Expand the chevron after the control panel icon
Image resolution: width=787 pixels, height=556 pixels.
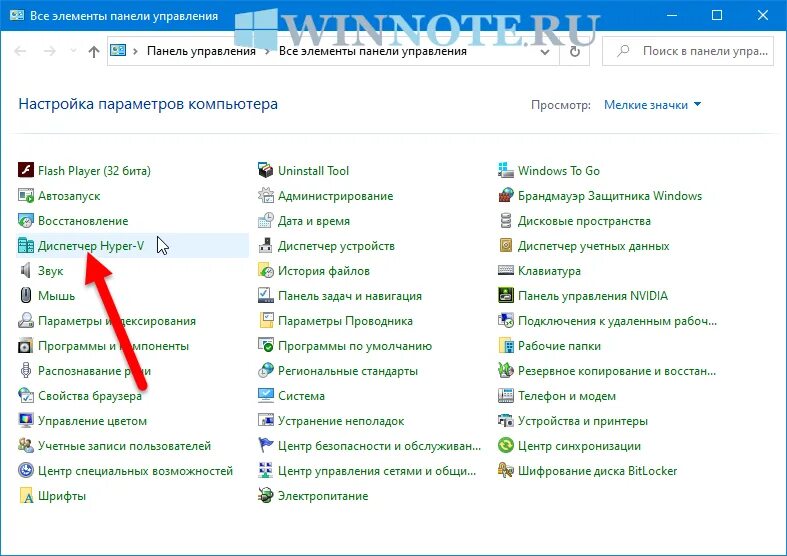(x=135, y=51)
